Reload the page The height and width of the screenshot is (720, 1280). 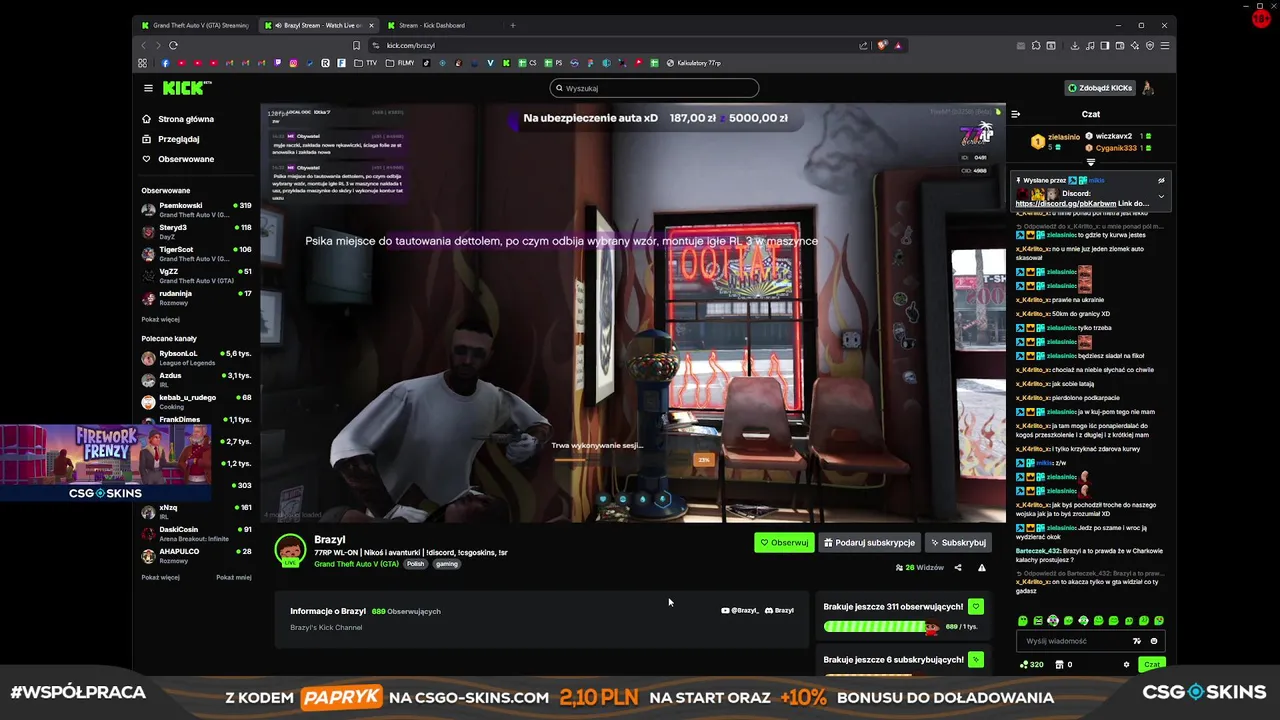(173, 45)
